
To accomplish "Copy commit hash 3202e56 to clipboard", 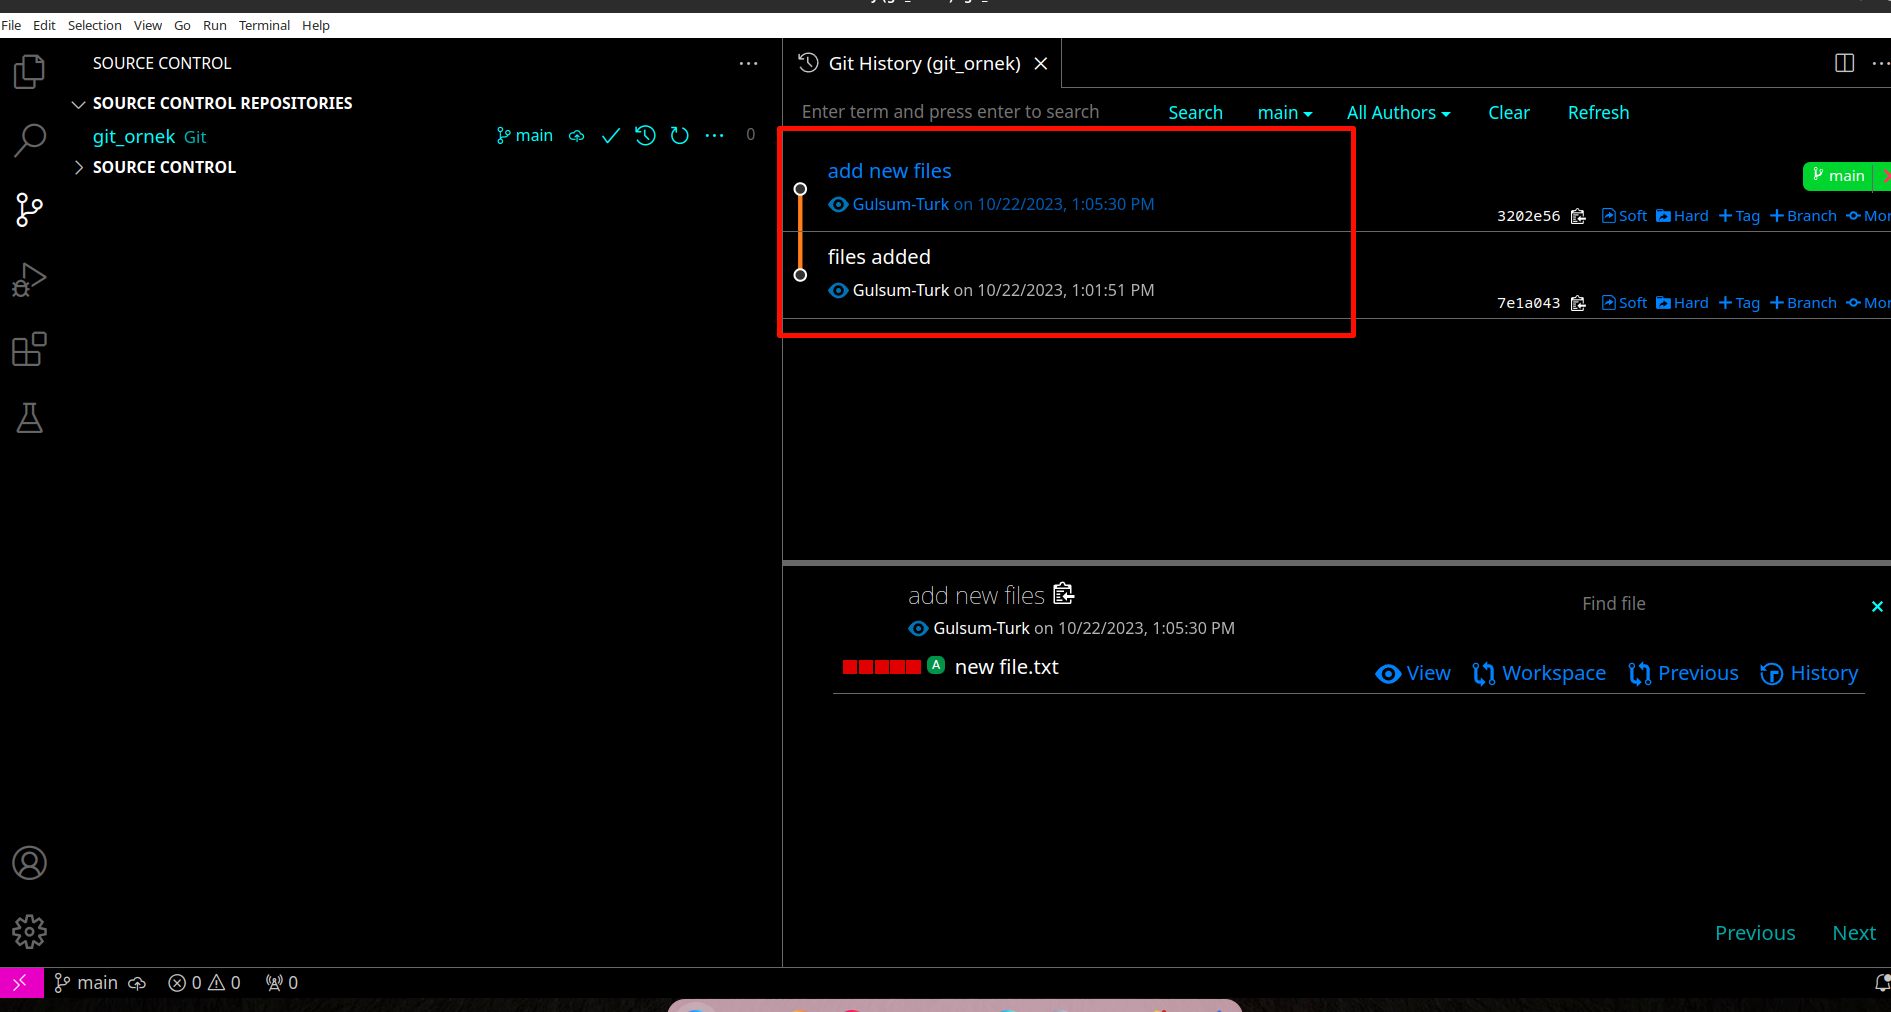I will (1578, 216).
